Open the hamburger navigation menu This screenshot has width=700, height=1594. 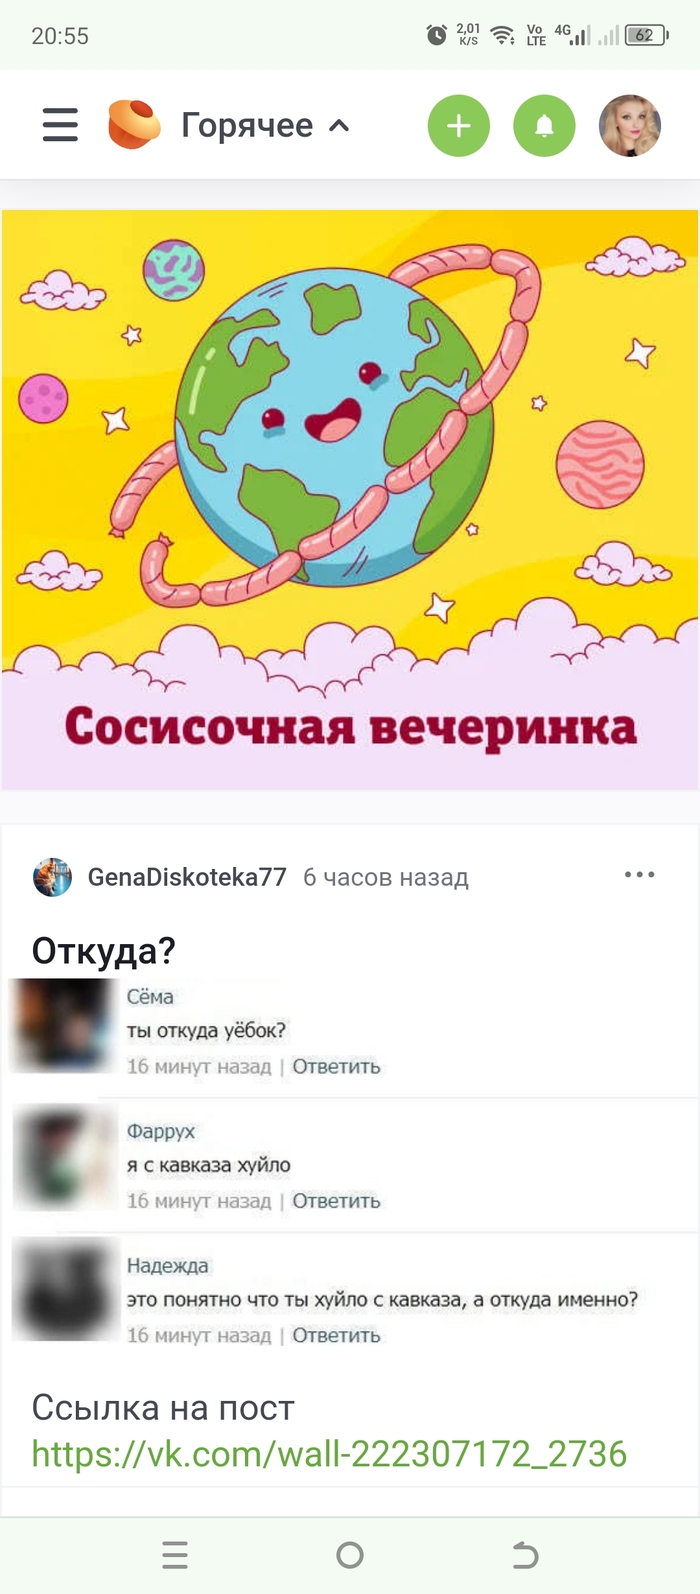60,125
